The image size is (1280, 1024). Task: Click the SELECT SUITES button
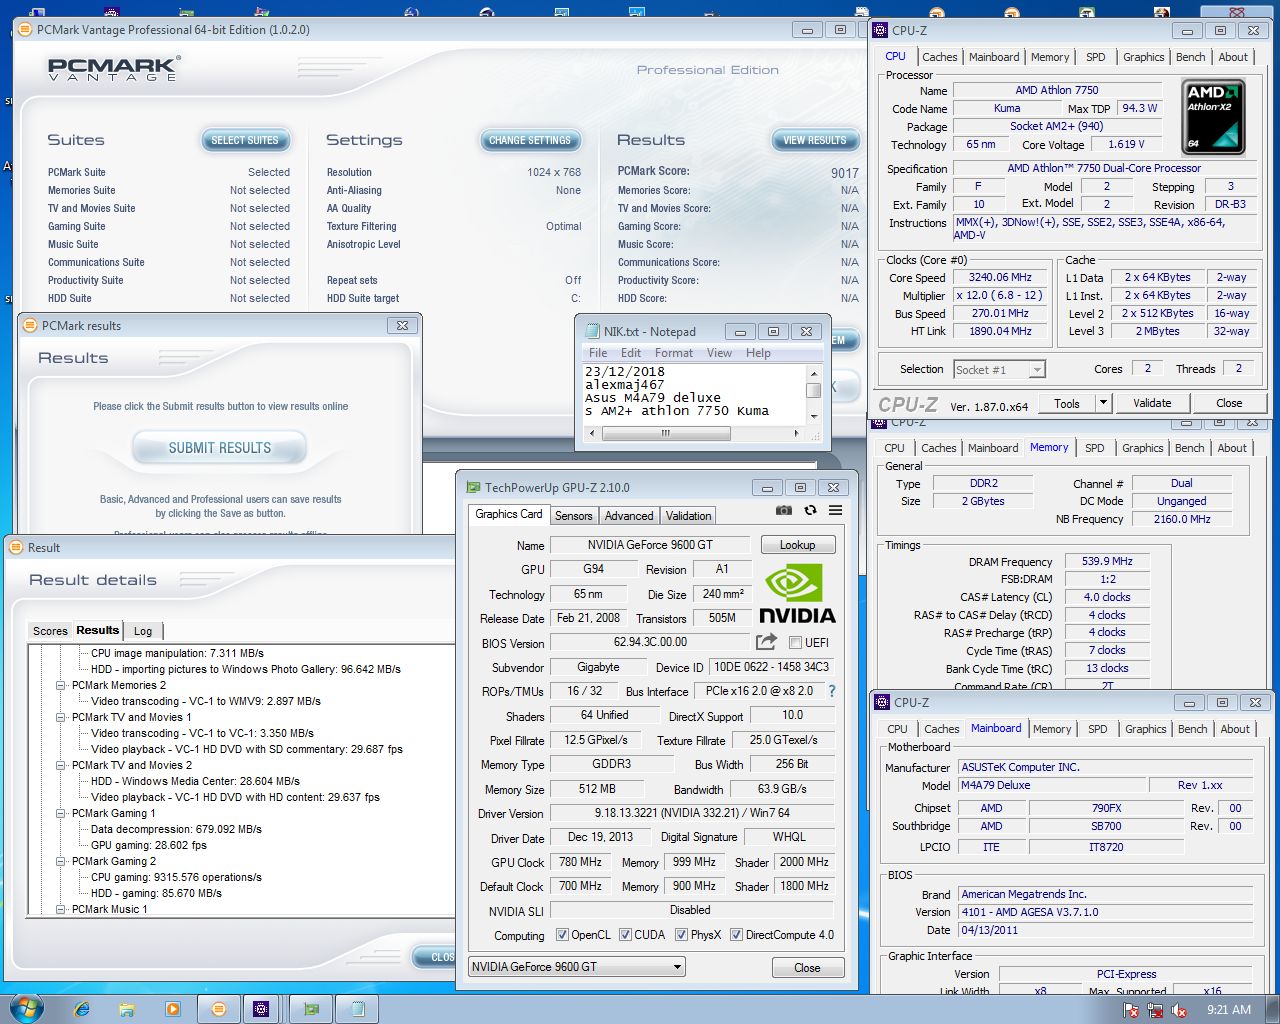point(245,140)
